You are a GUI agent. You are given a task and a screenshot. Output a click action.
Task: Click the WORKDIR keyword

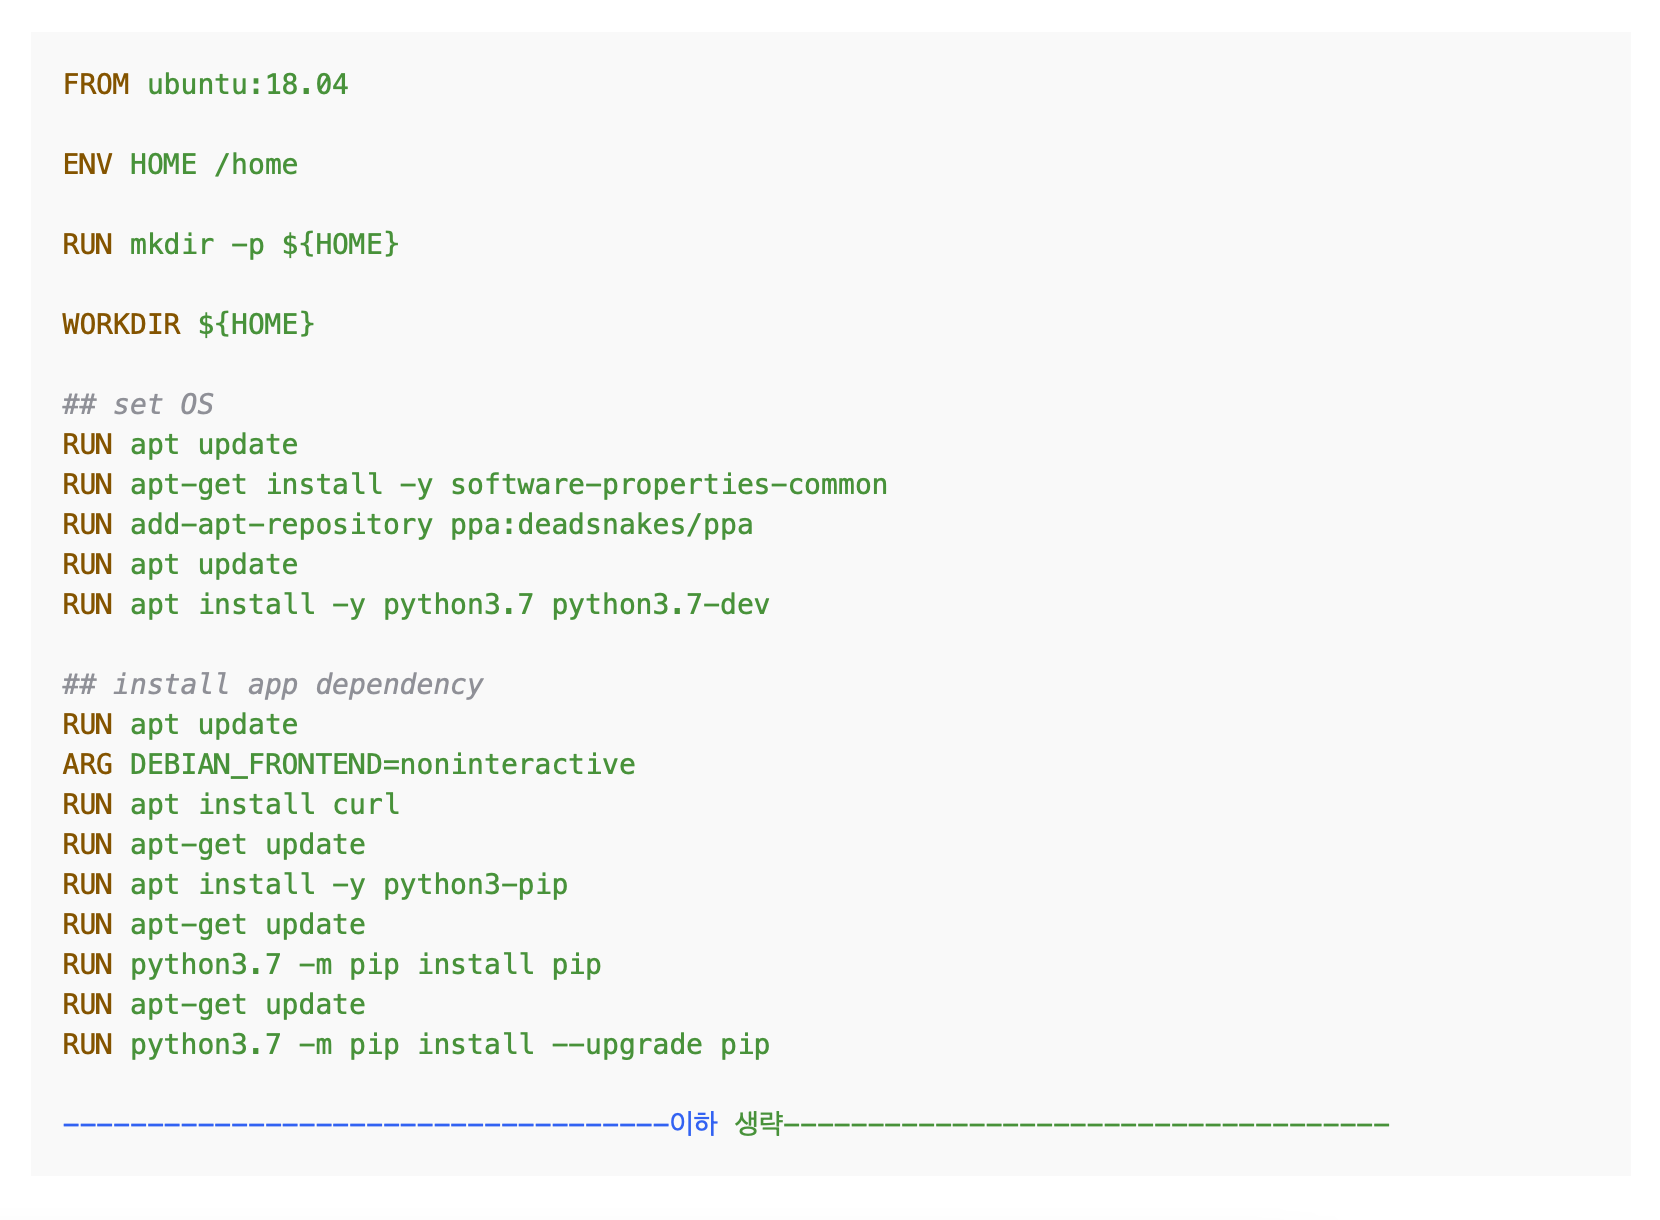tap(121, 325)
